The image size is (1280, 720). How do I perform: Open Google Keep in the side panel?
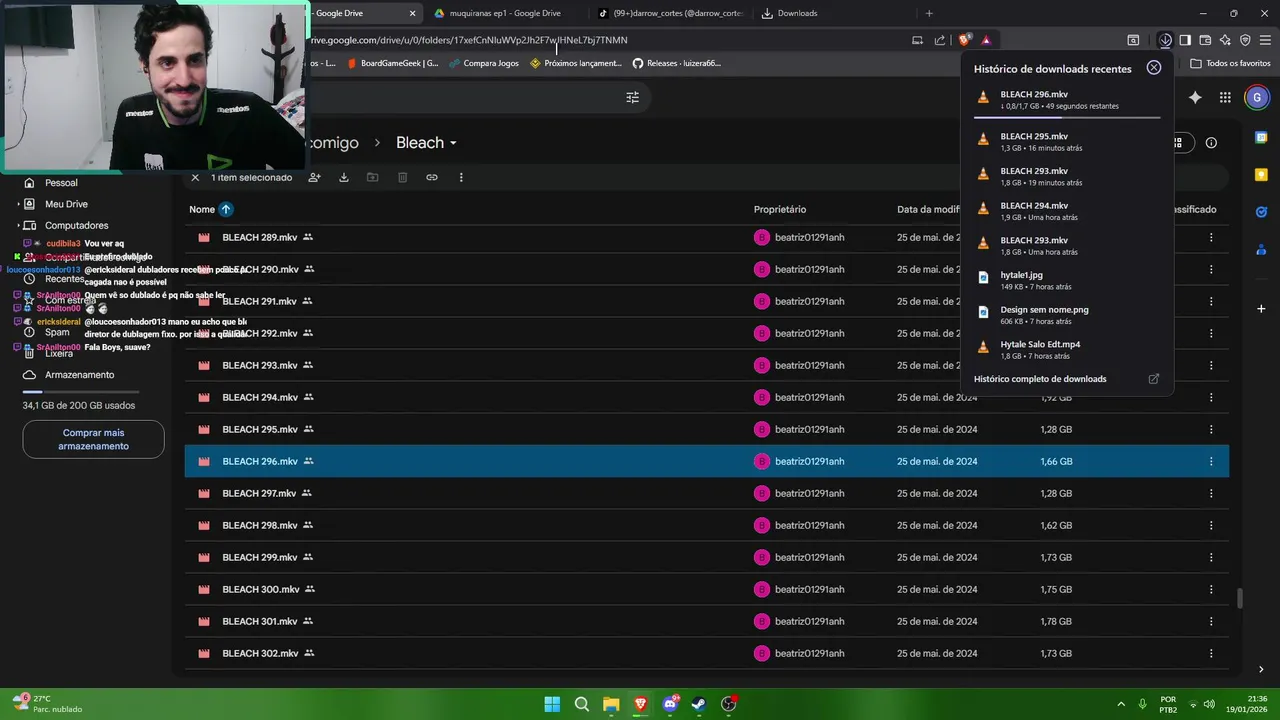coord(1261,175)
